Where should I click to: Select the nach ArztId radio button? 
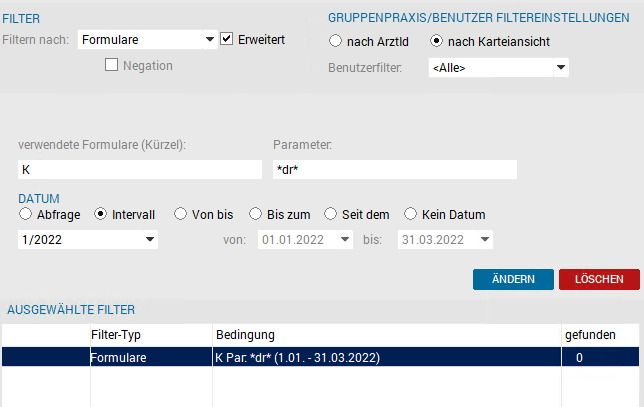click(x=335, y=41)
